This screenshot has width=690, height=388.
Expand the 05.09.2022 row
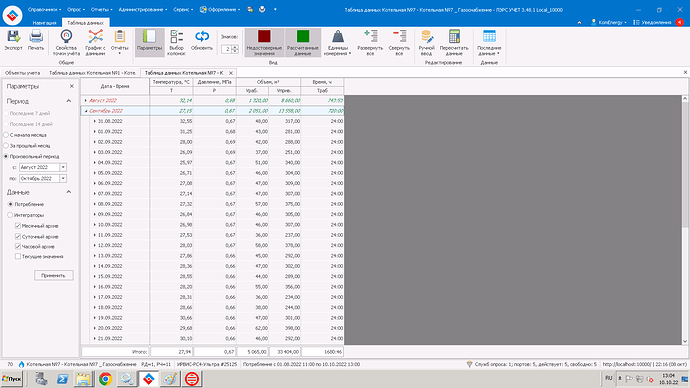(x=95, y=173)
